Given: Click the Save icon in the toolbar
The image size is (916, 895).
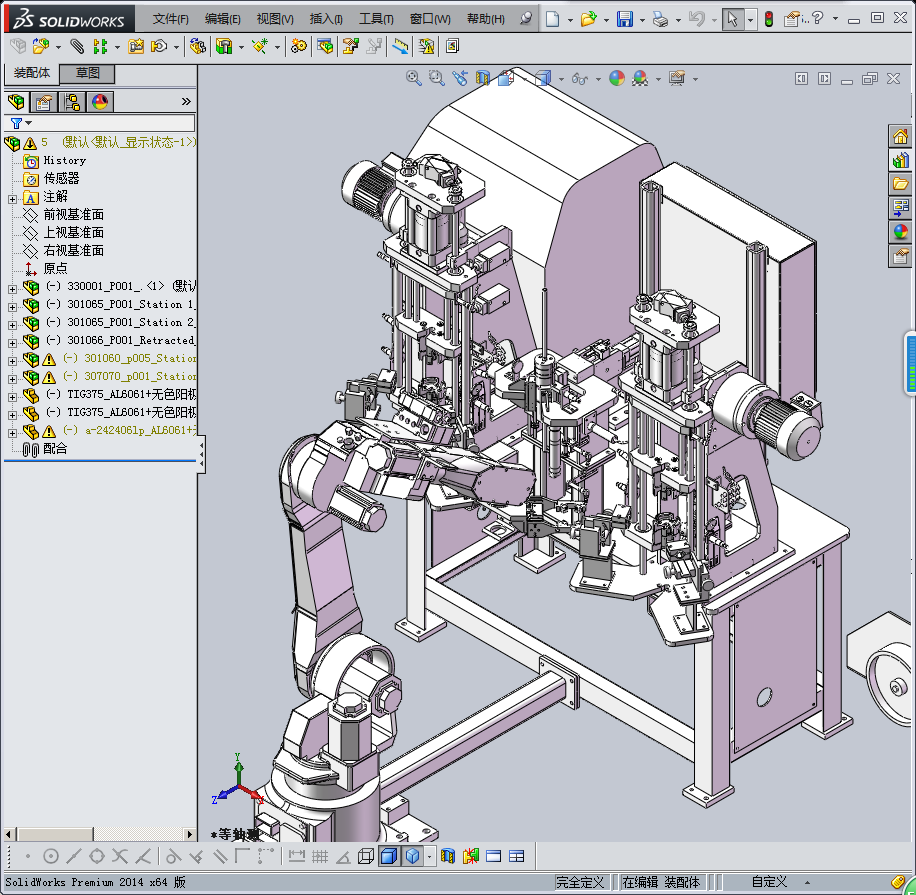Looking at the screenshot, I should [x=624, y=19].
